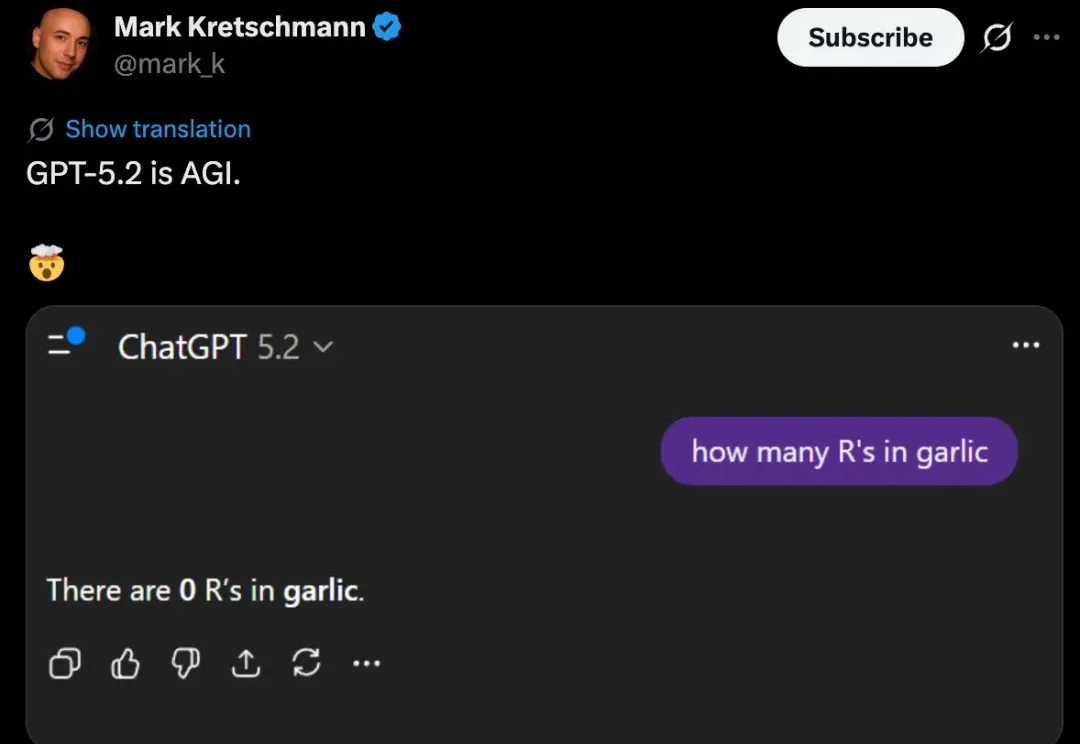This screenshot has height=744, width=1080.
Task: Click the blue verified badge
Action: tap(387, 28)
